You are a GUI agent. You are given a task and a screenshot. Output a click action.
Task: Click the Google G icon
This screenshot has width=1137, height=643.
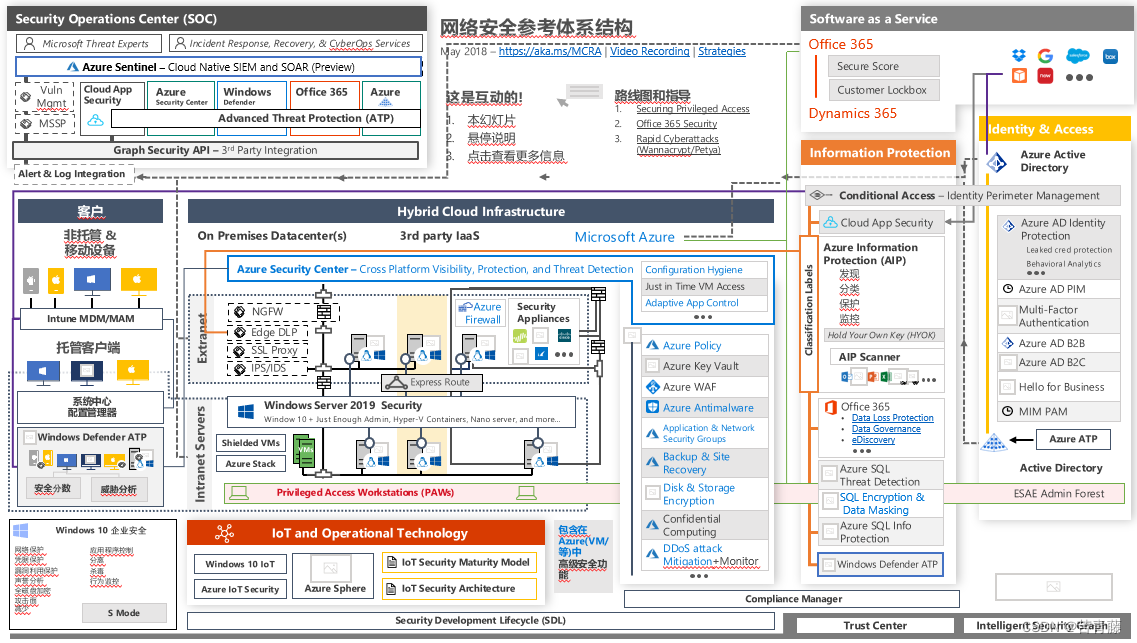1045,56
